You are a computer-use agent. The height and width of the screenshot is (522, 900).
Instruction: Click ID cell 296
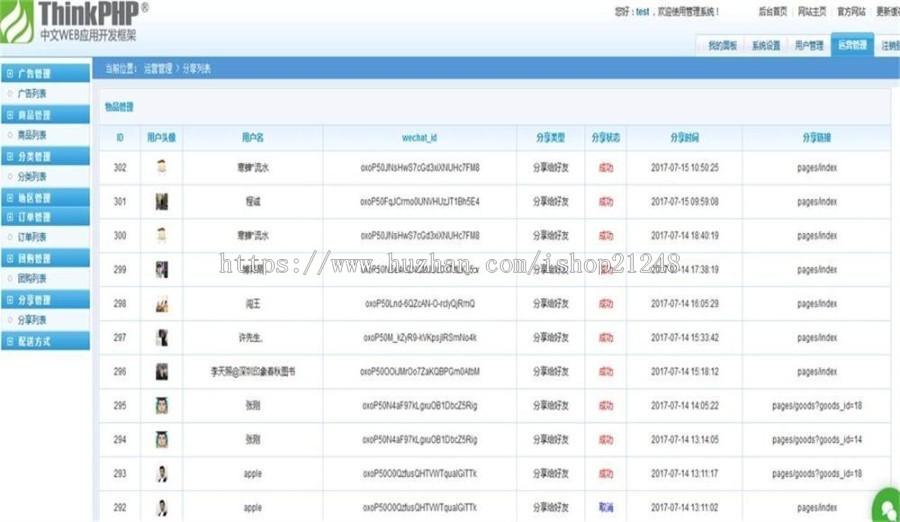120,372
